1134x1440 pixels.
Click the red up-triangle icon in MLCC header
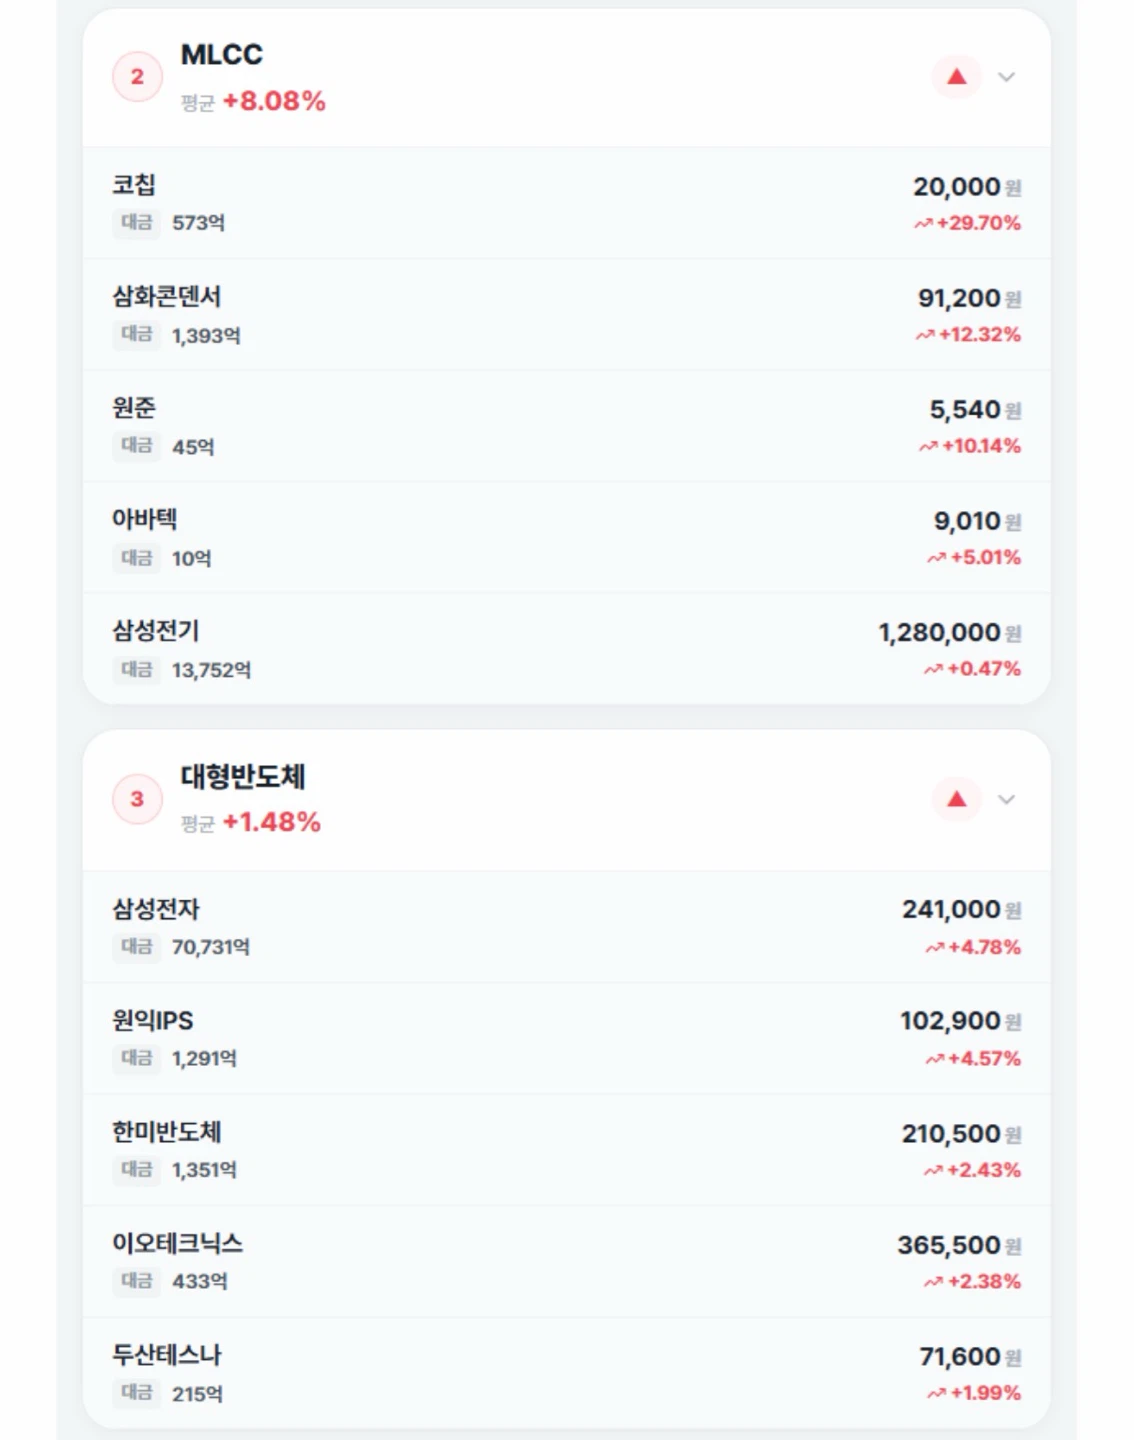(957, 77)
